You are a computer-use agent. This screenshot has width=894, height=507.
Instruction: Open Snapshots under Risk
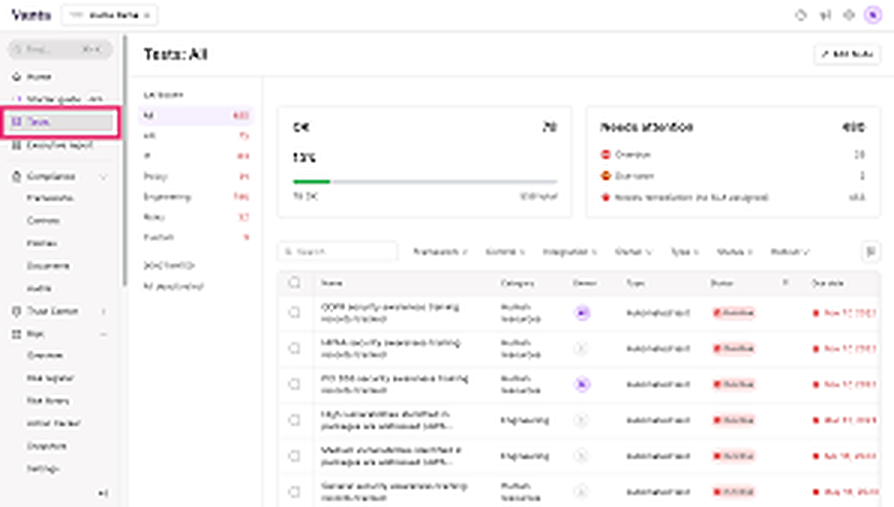tap(47, 446)
